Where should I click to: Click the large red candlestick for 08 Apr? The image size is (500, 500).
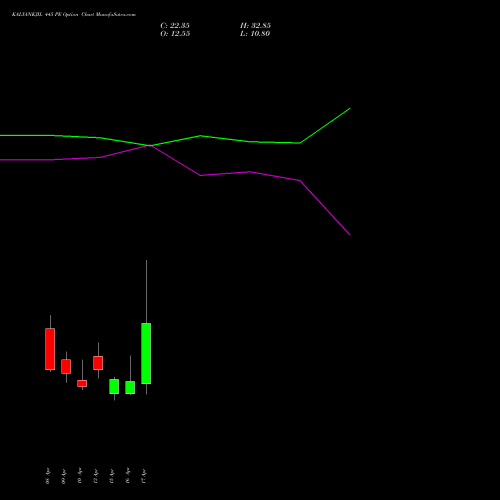(x=50, y=349)
